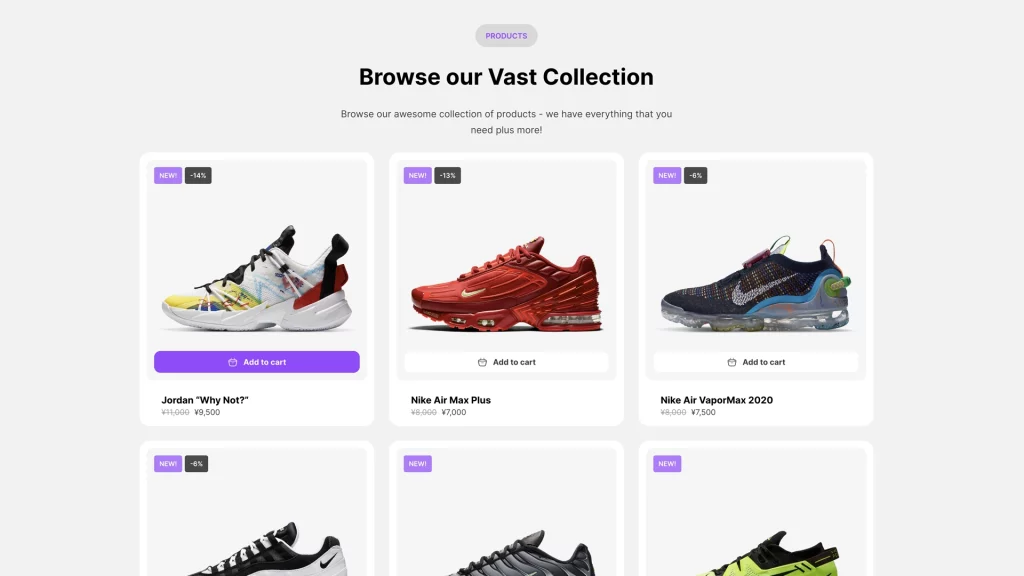
Task: Add Jordan "Why Not?" to cart
Action: pyautogui.click(x=257, y=362)
